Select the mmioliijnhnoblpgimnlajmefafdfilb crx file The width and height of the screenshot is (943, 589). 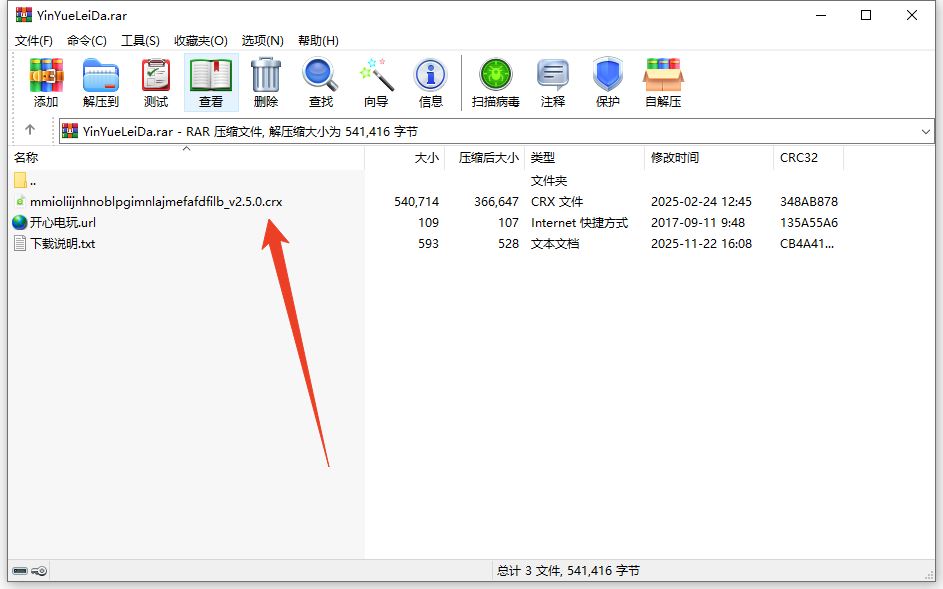(x=145, y=201)
